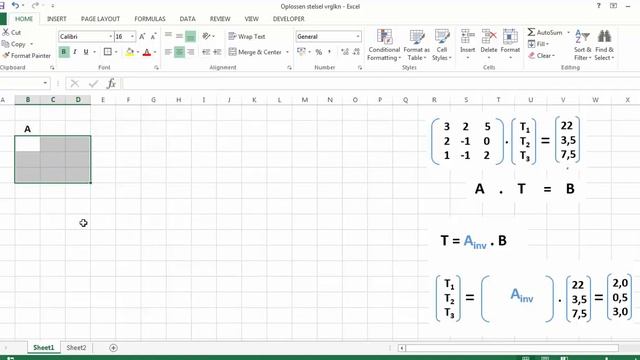This screenshot has height=360, width=640.
Task: Decrease font size with the small A icon
Action: tap(153, 36)
